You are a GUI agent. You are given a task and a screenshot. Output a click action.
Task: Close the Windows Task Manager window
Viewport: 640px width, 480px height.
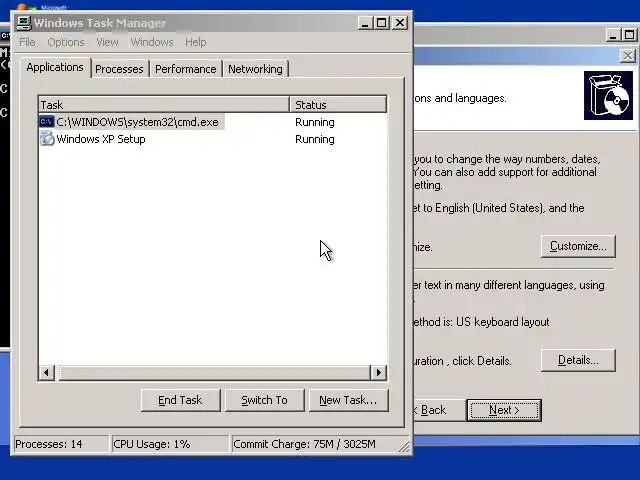click(400, 23)
